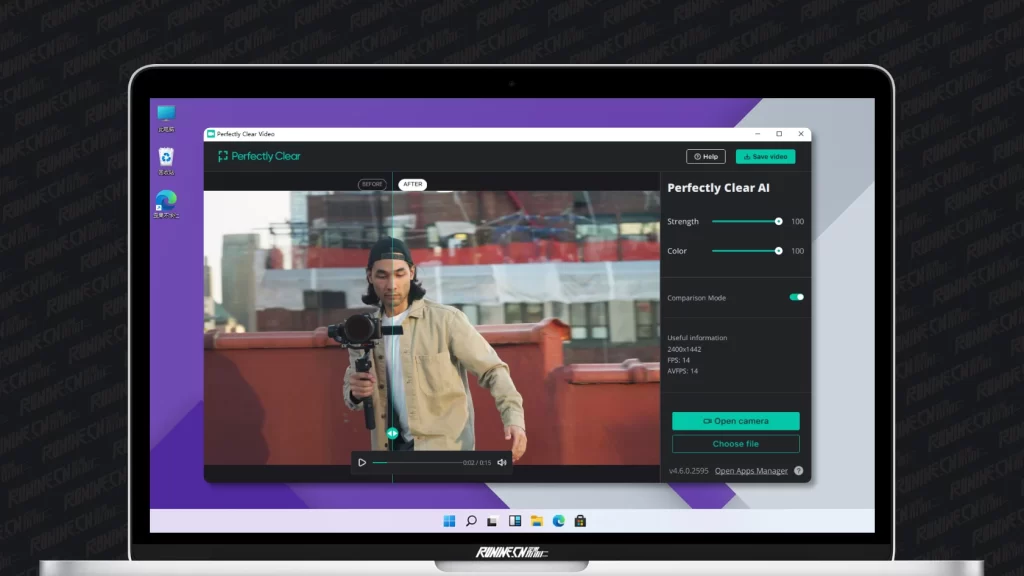Click the Perfectly Clear logo
1024x576 pixels.
259,156
